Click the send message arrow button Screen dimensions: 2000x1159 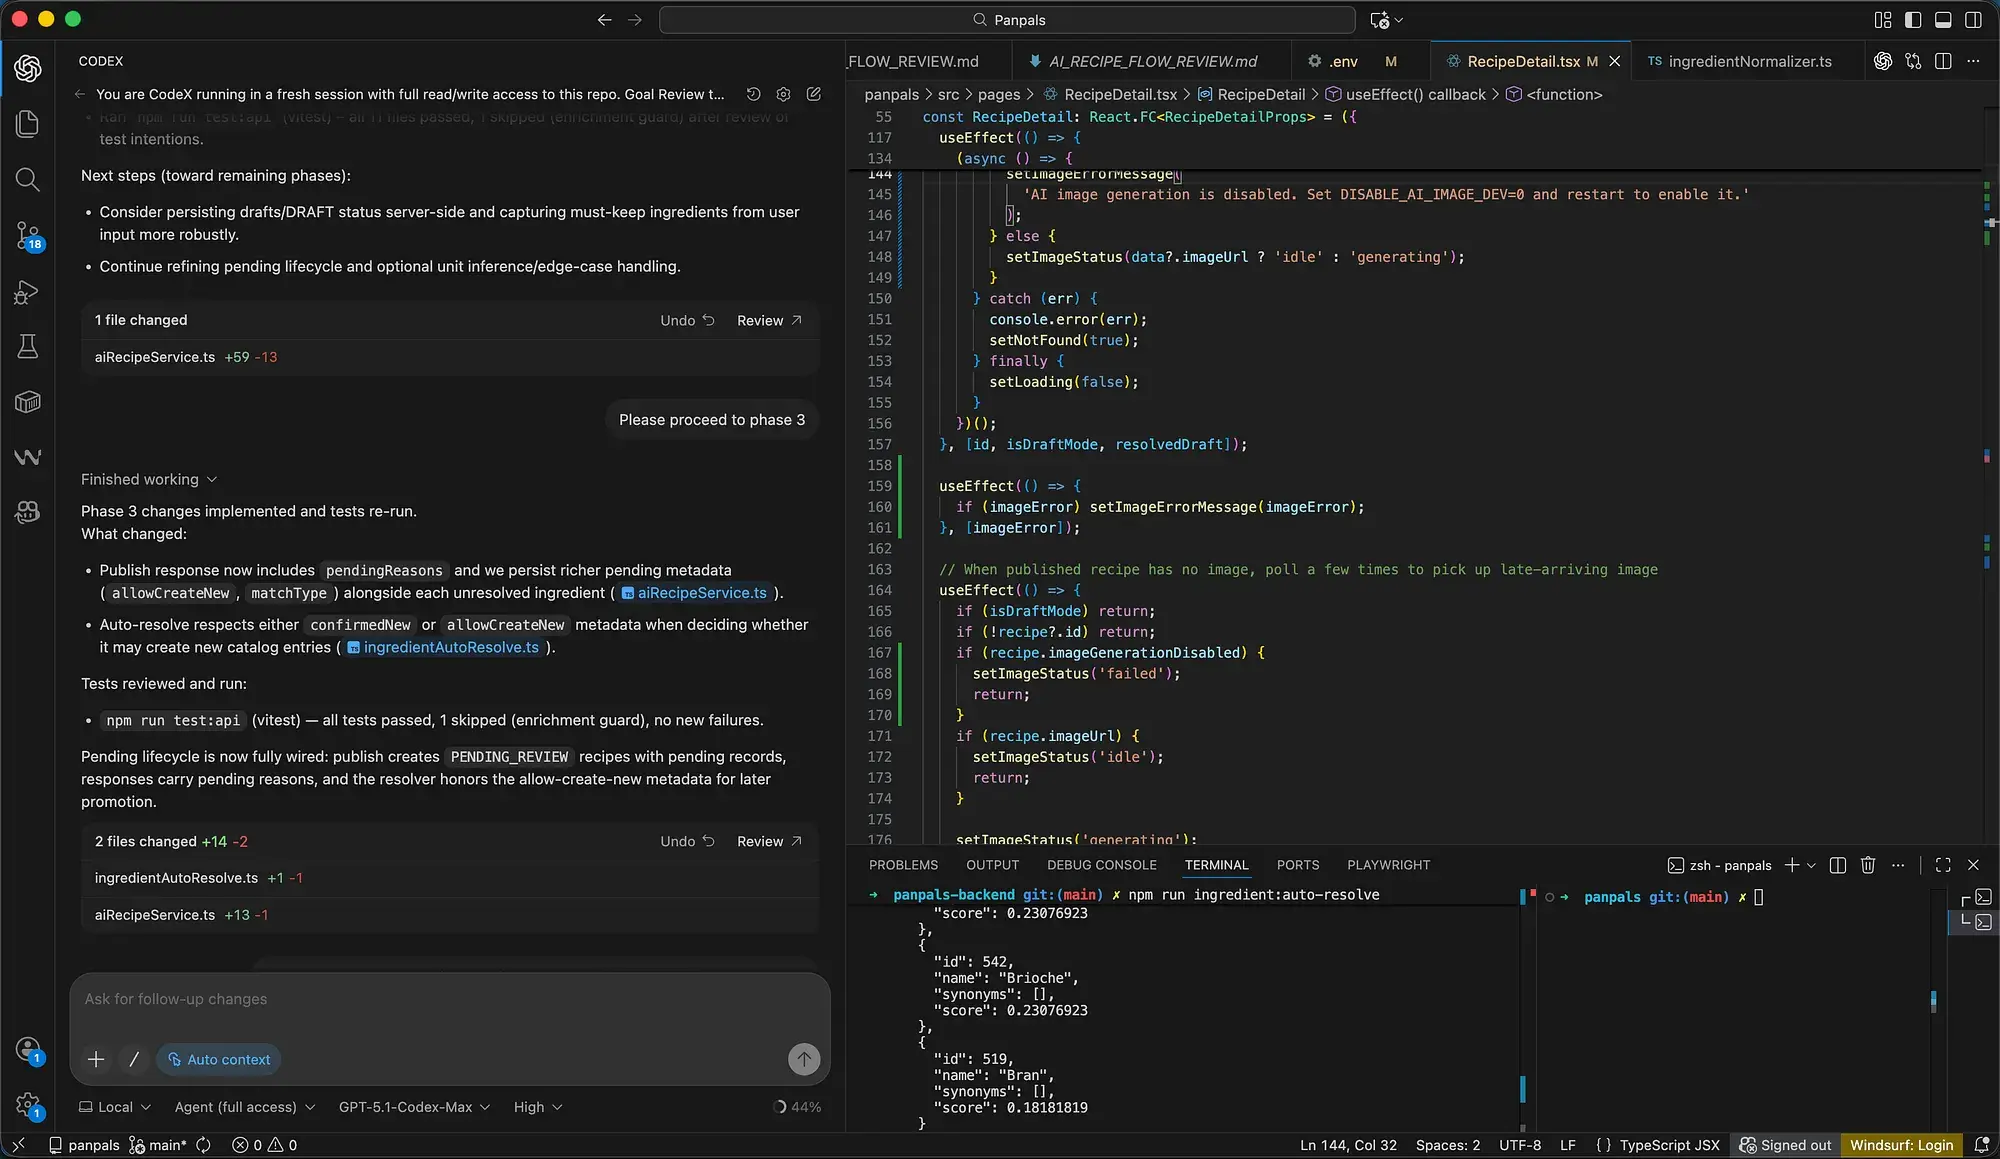click(x=803, y=1059)
